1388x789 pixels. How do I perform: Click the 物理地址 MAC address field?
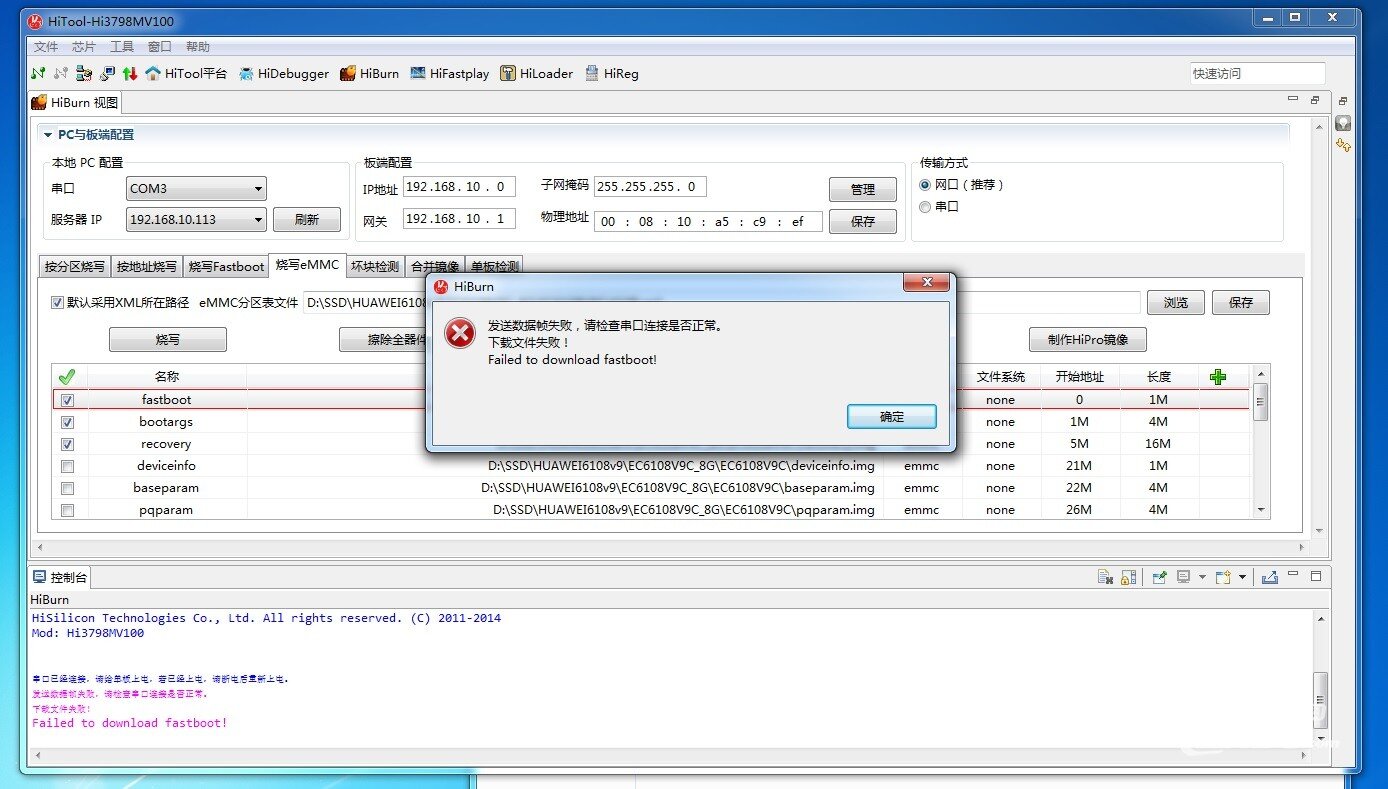click(708, 221)
